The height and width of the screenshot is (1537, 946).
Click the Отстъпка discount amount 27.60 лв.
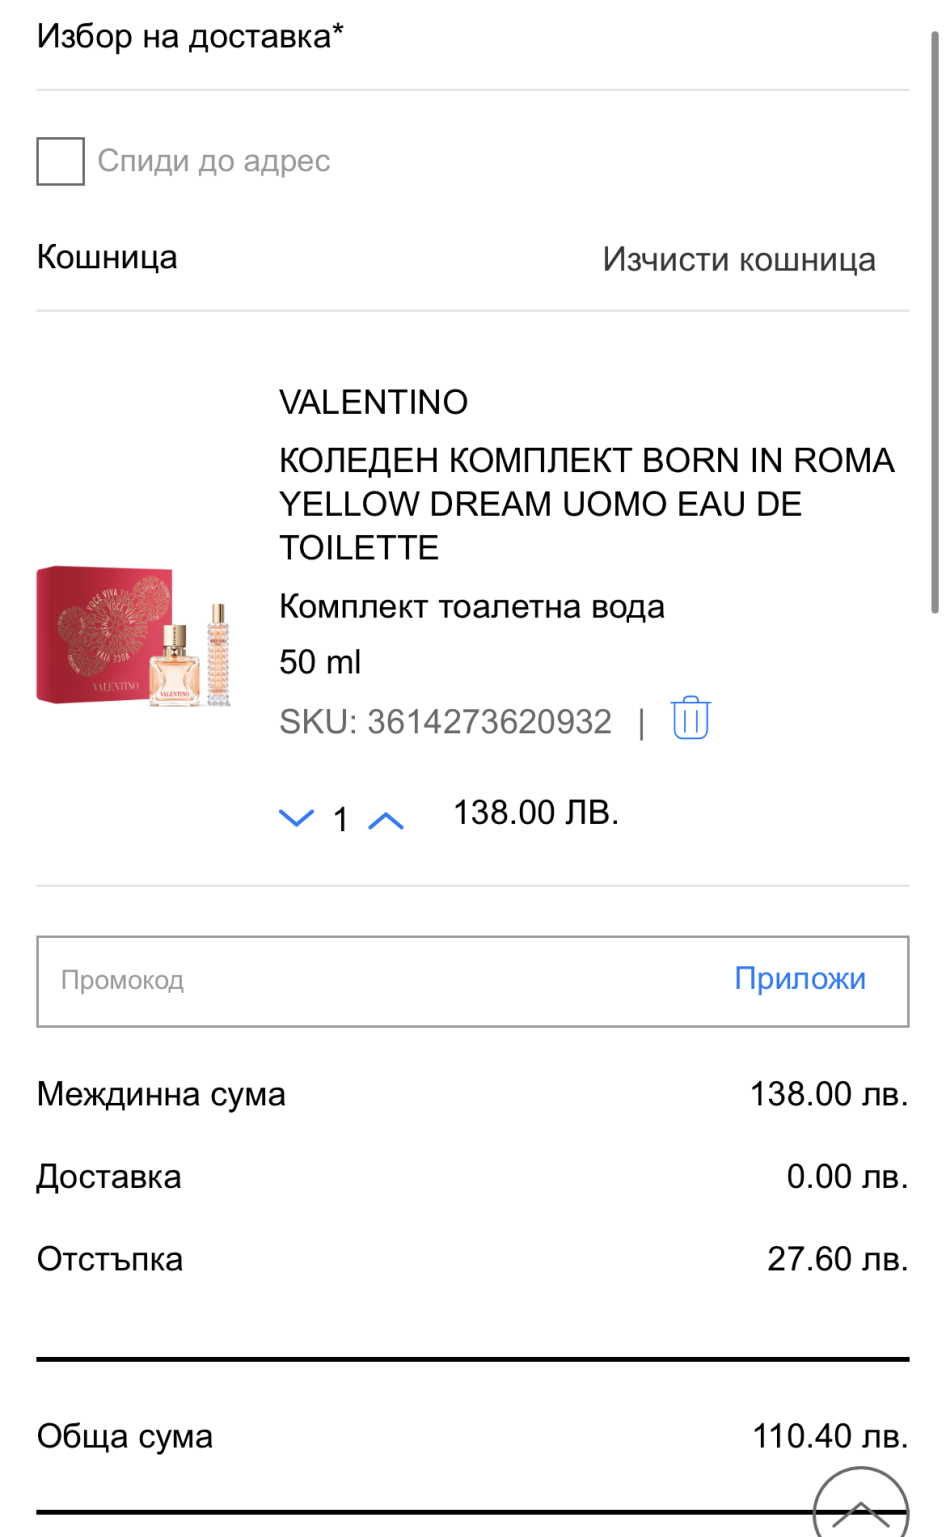click(x=837, y=1259)
